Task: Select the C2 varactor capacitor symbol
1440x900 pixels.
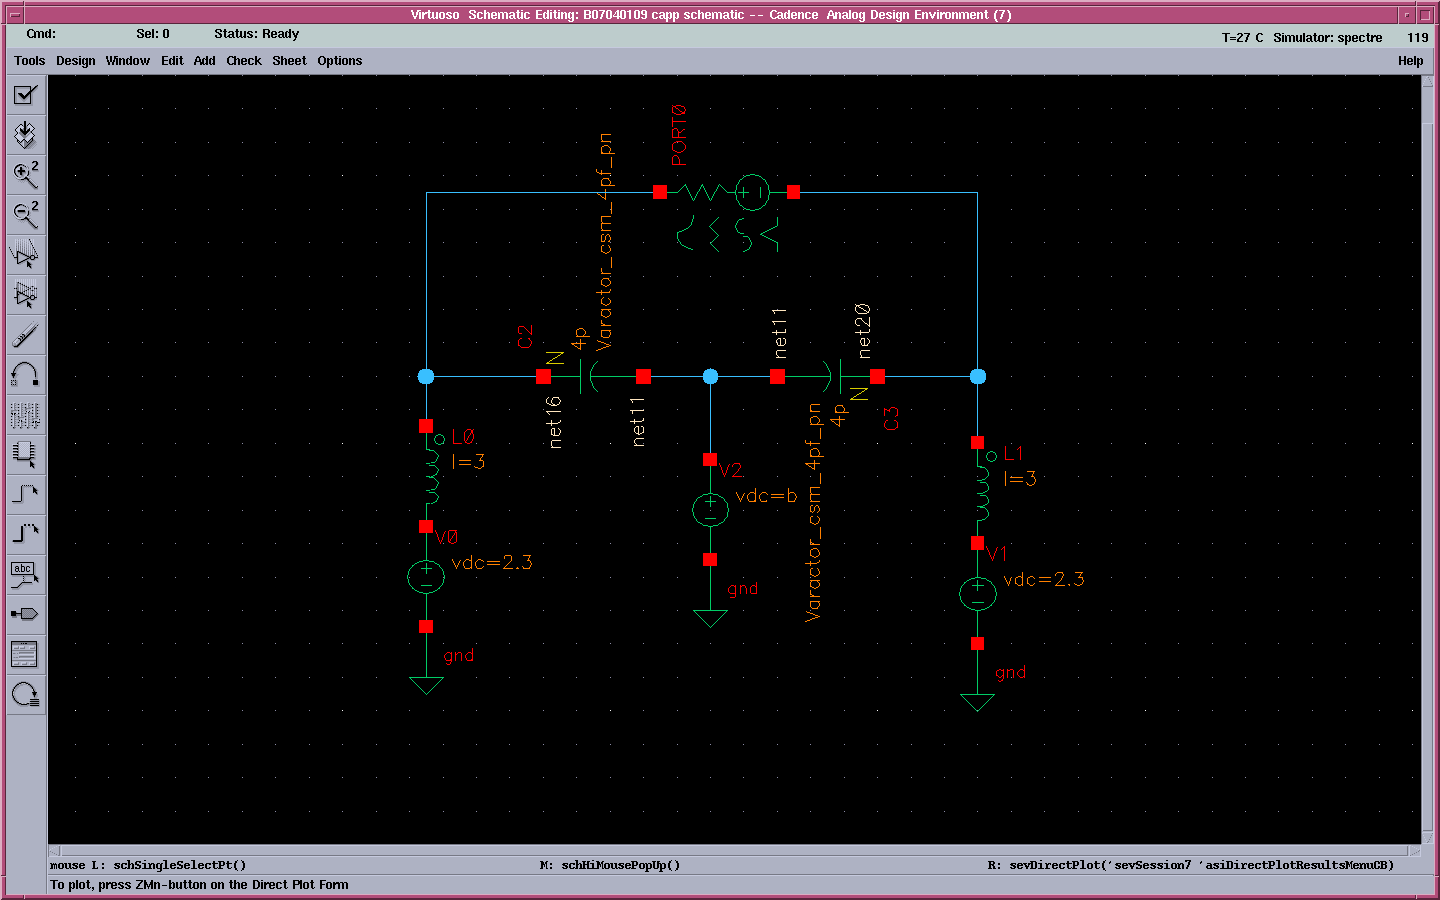Action: [x=593, y=376]
